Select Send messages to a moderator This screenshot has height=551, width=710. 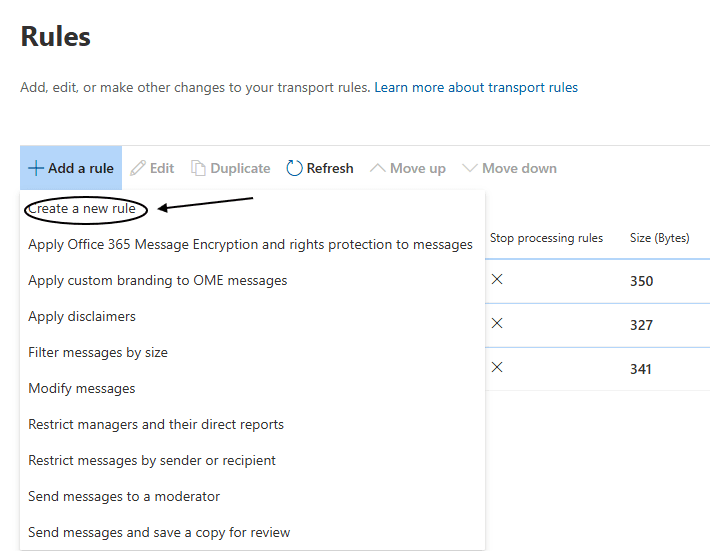124,496
